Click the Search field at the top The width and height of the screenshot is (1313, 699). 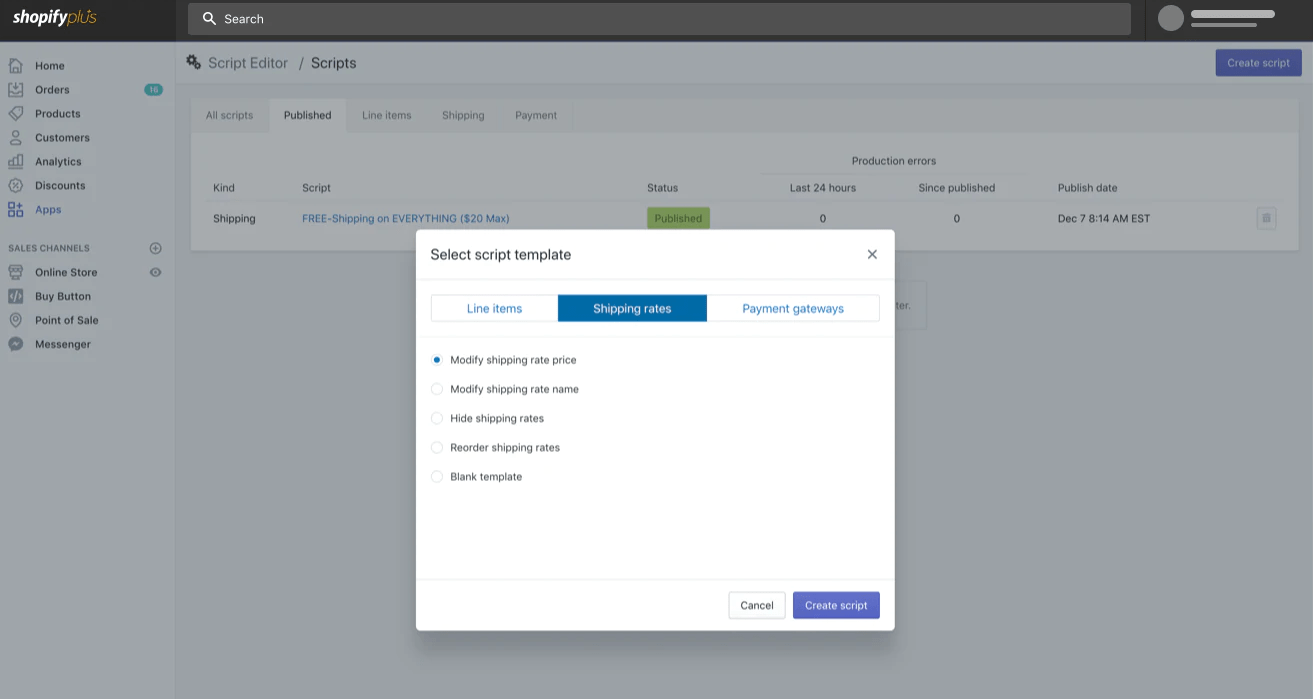click(660, 18)
